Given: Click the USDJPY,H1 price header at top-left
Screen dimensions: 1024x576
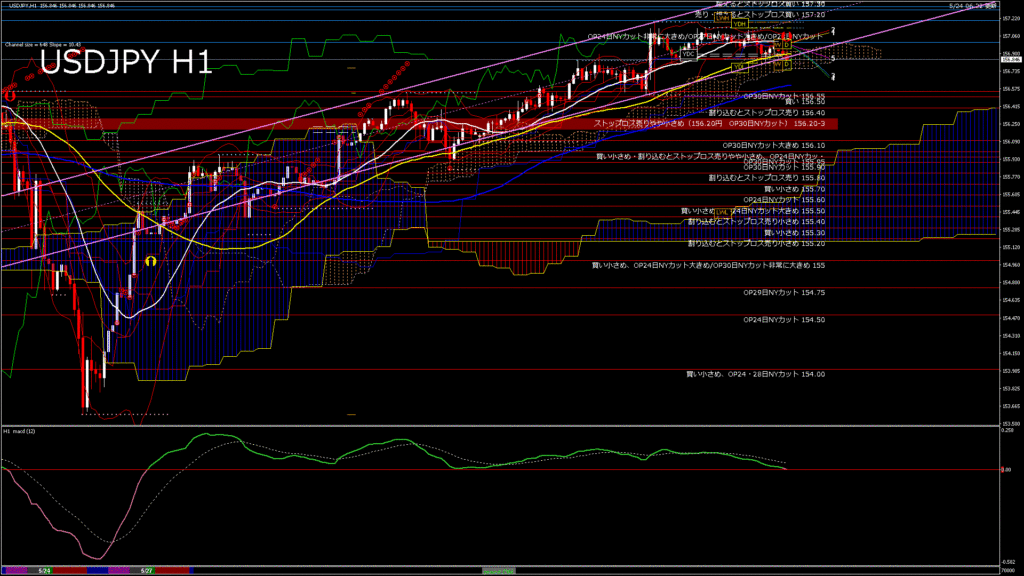Looking at the screenshot, I should [62, 5].
